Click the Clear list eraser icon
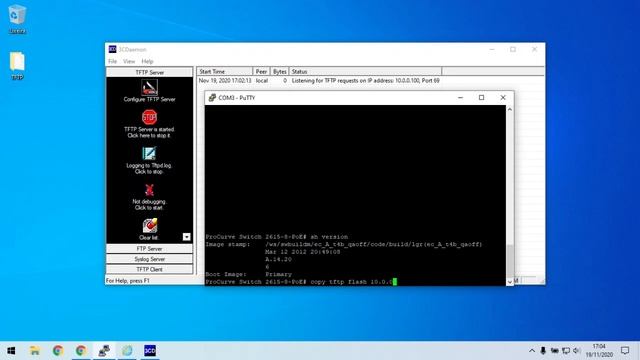The width and height of the screenshot is (640, 360). (x=149, y=226)
